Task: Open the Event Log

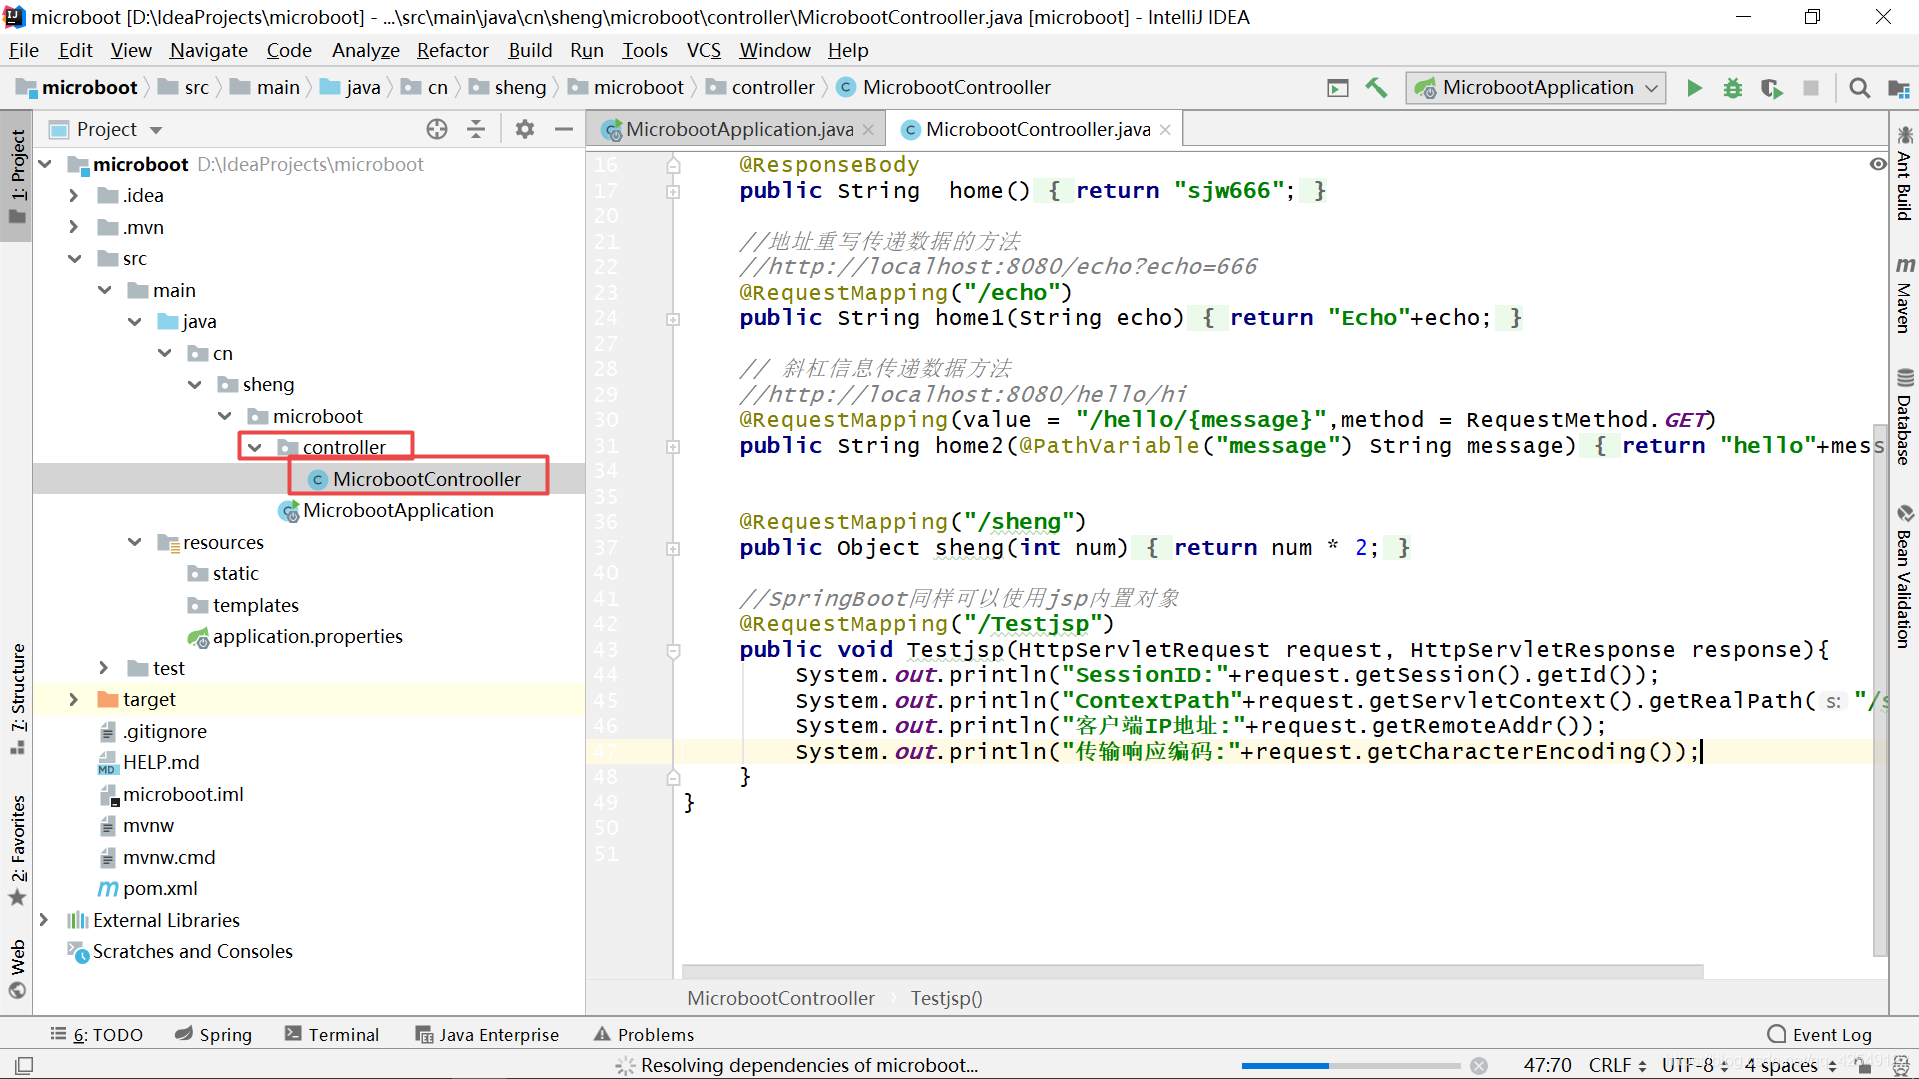Action: [1820, 1035]
